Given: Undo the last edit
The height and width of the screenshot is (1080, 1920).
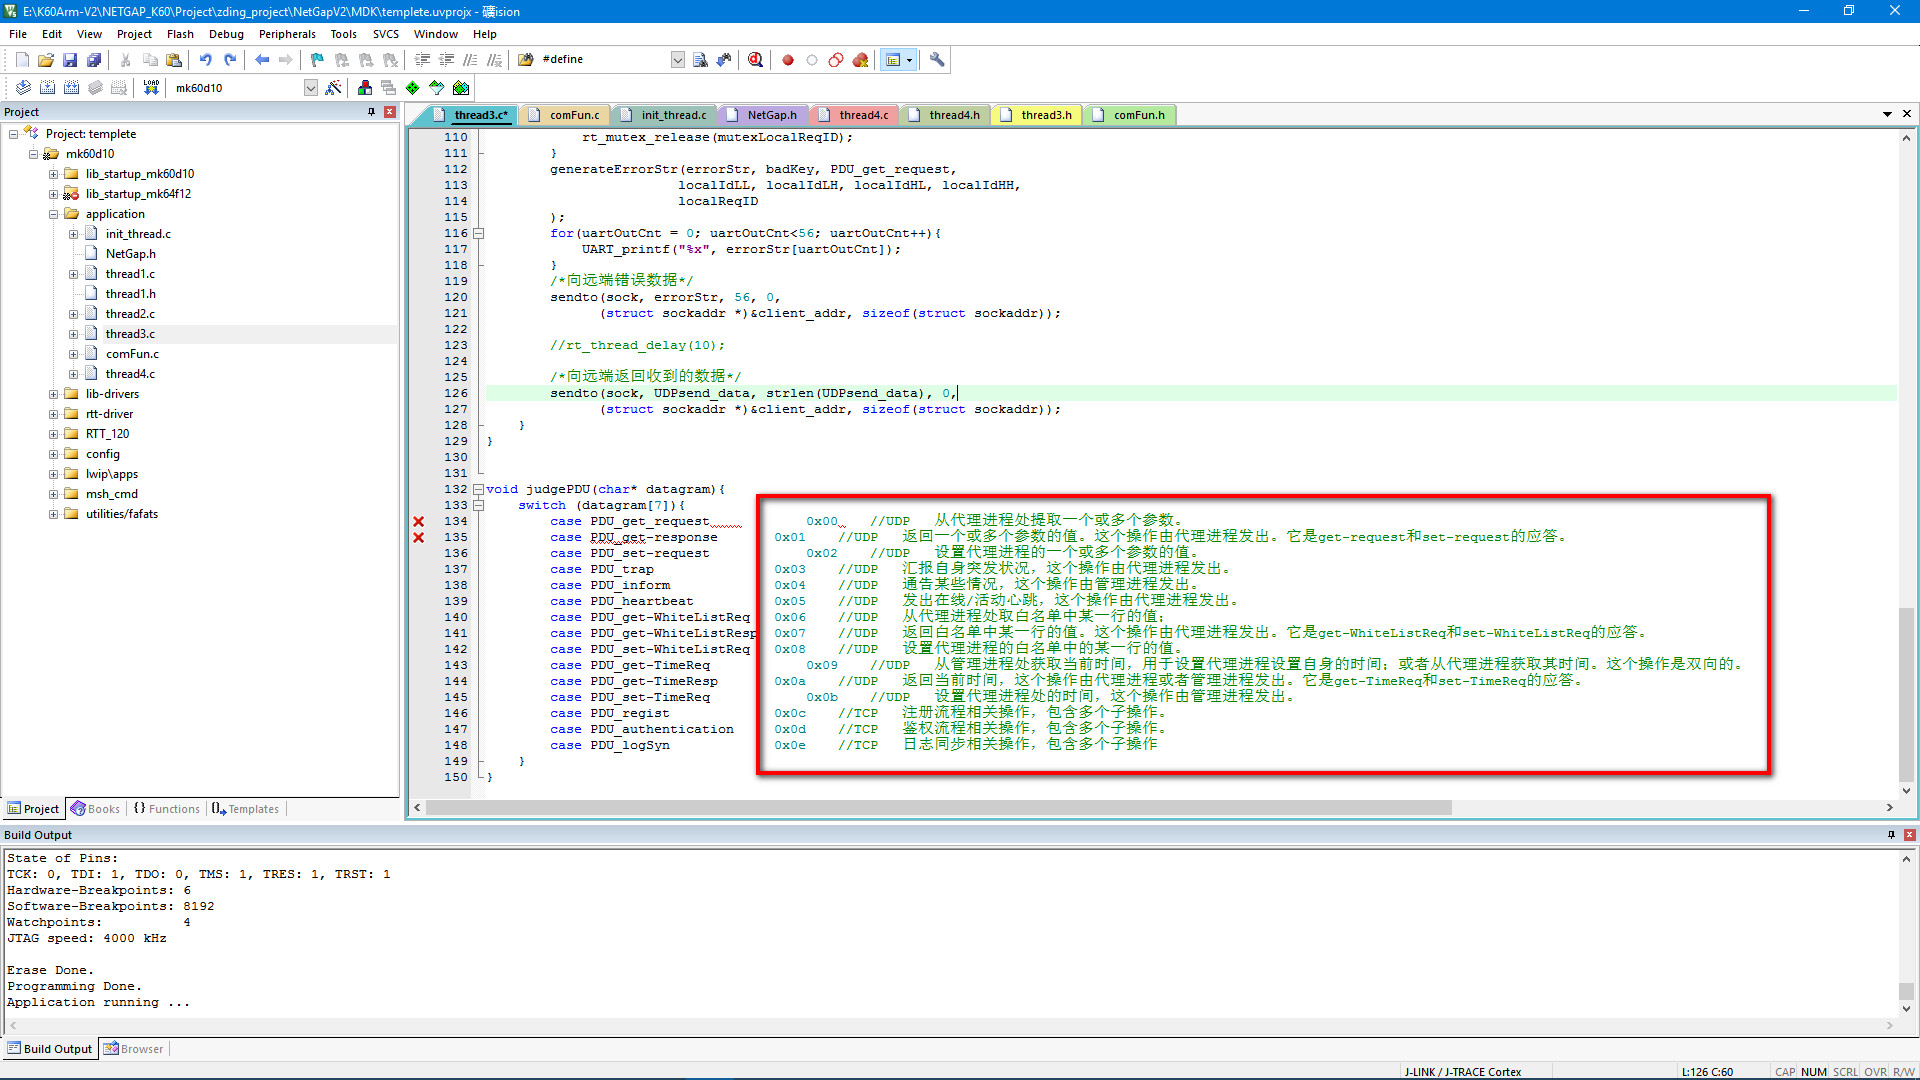Looking at the screenshot, I should tap(205, 60).
